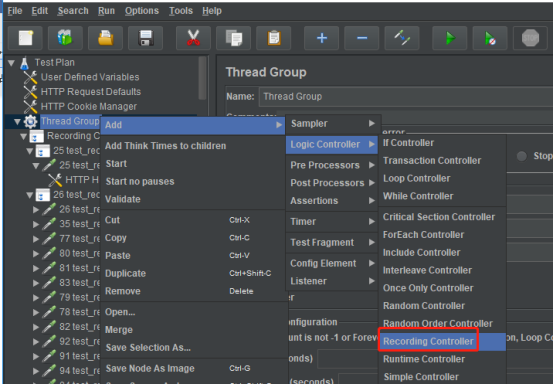The height and width of the screenshot is (385, 554).
Task: Select Loop Controller in submenu
Action: click(442, 178)
